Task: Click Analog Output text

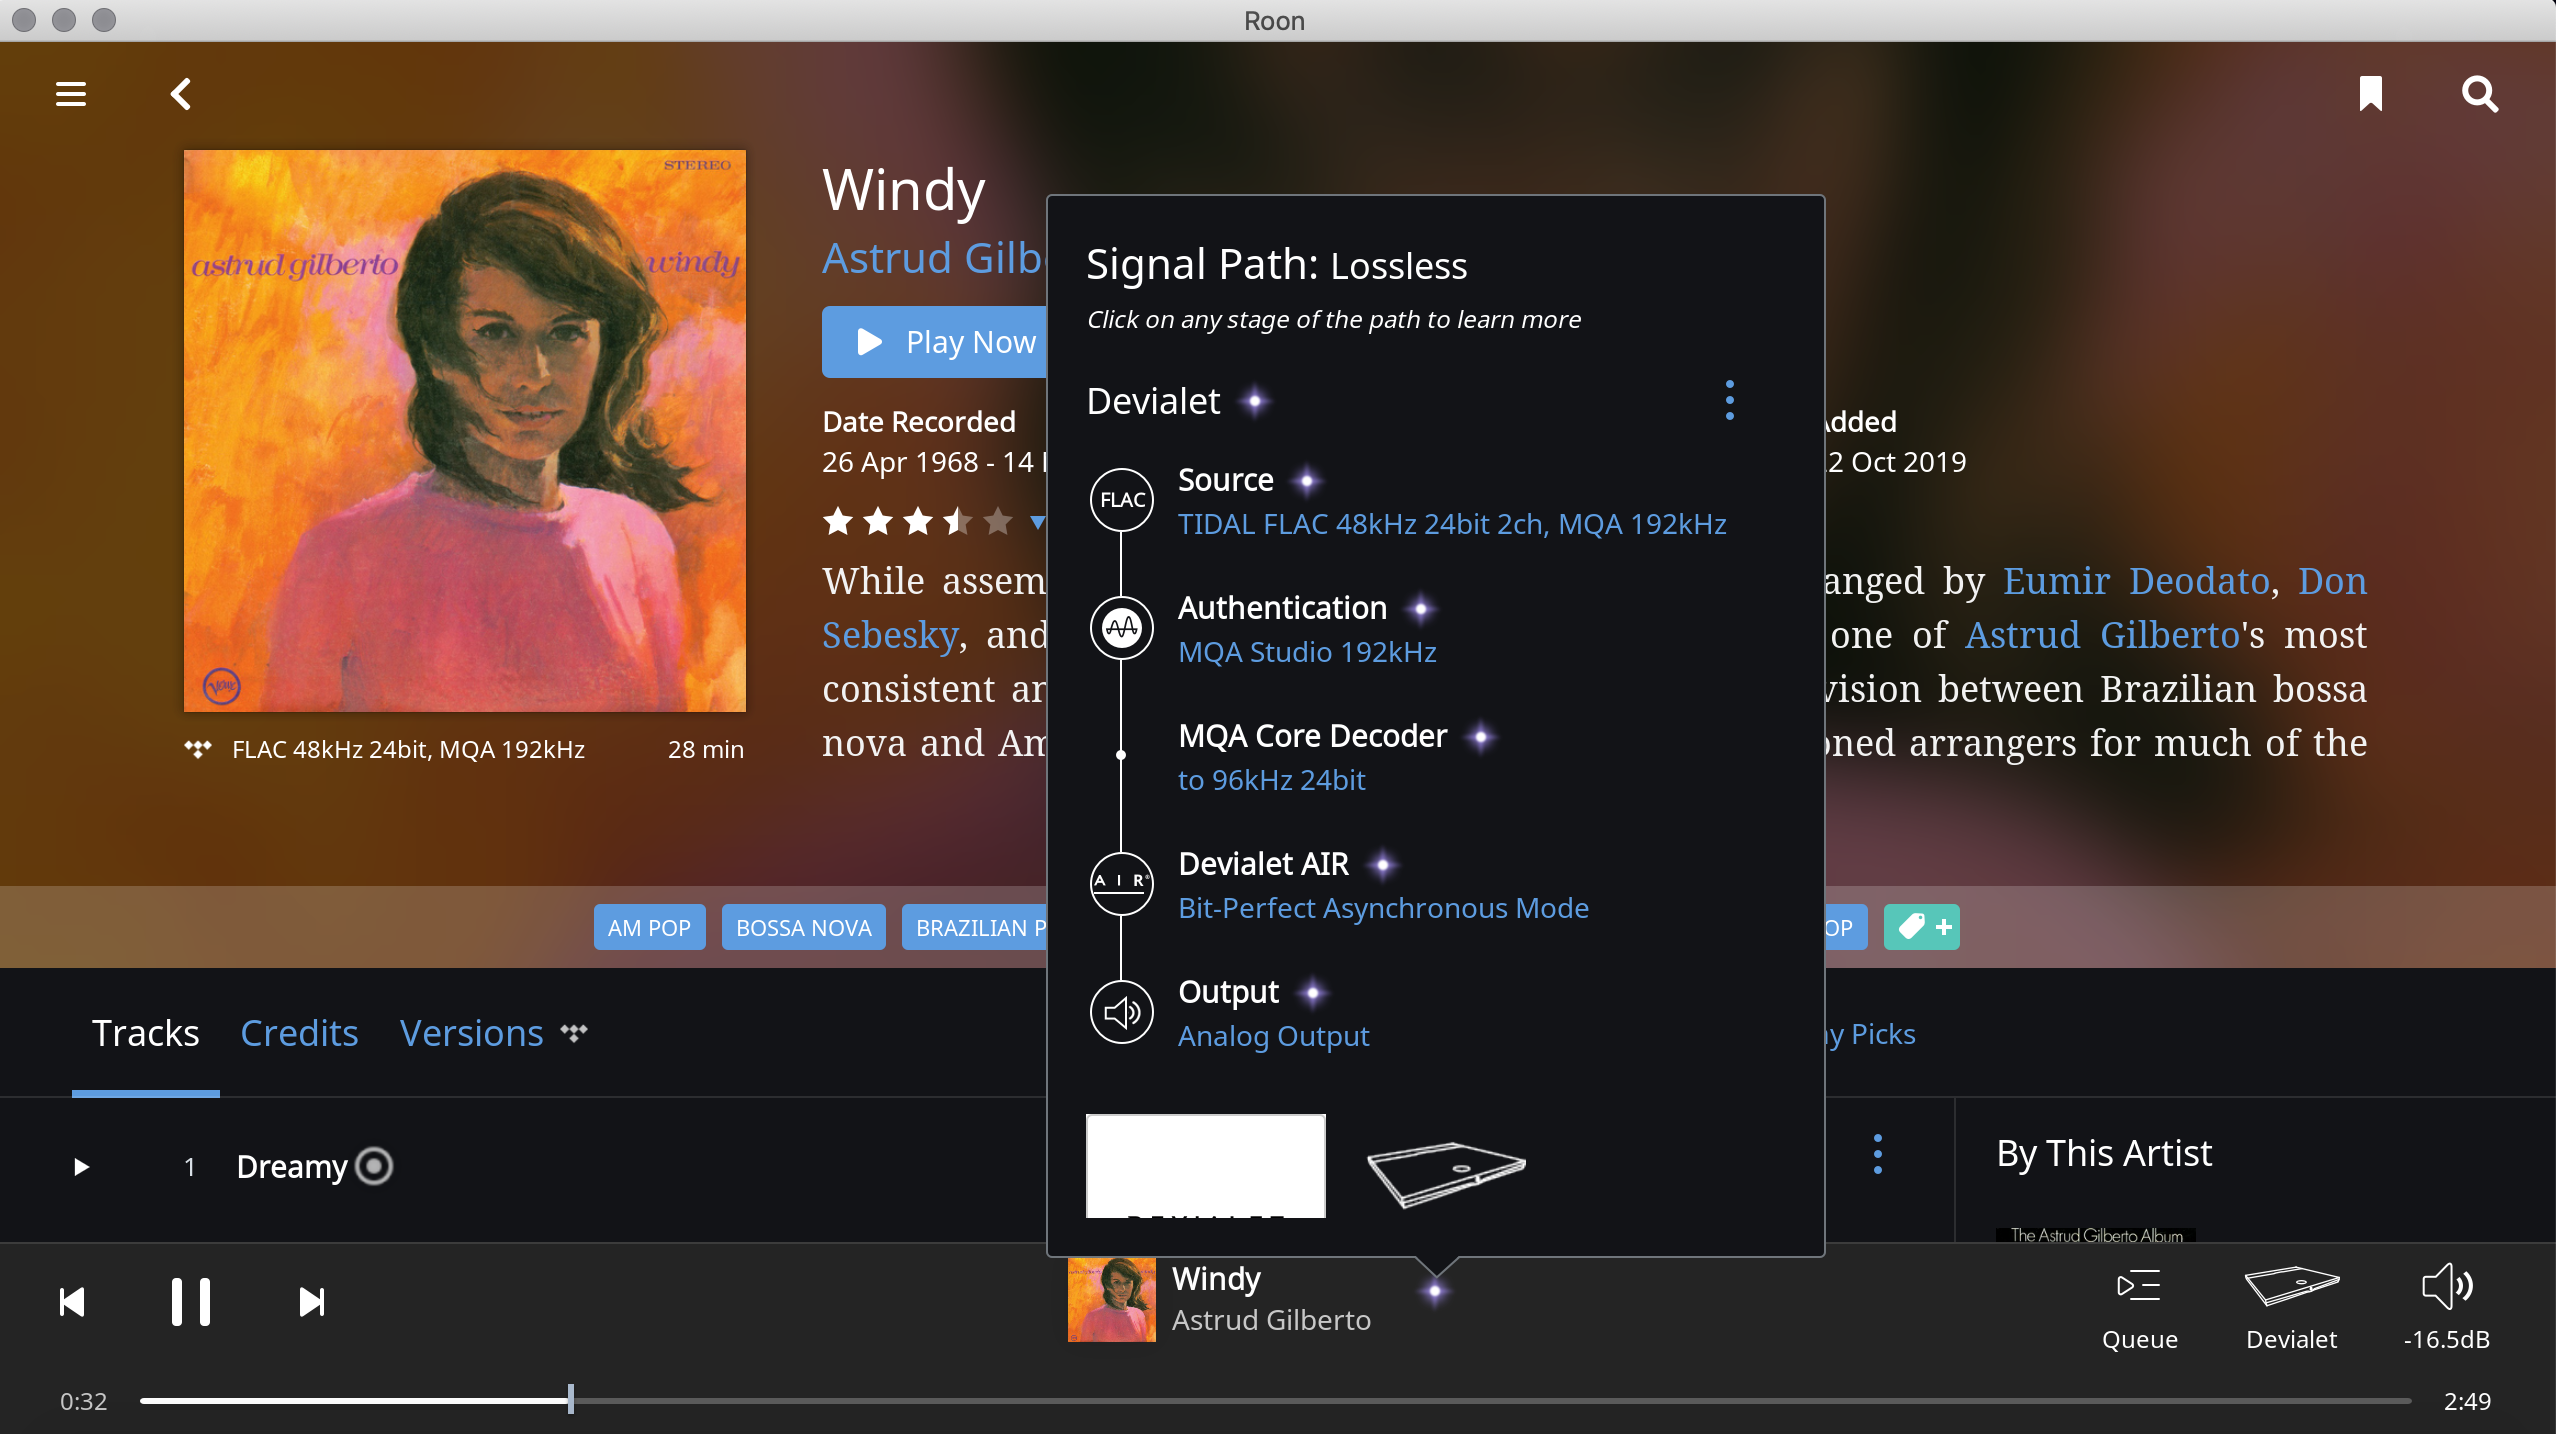Action: [x=1273, y=1036]
